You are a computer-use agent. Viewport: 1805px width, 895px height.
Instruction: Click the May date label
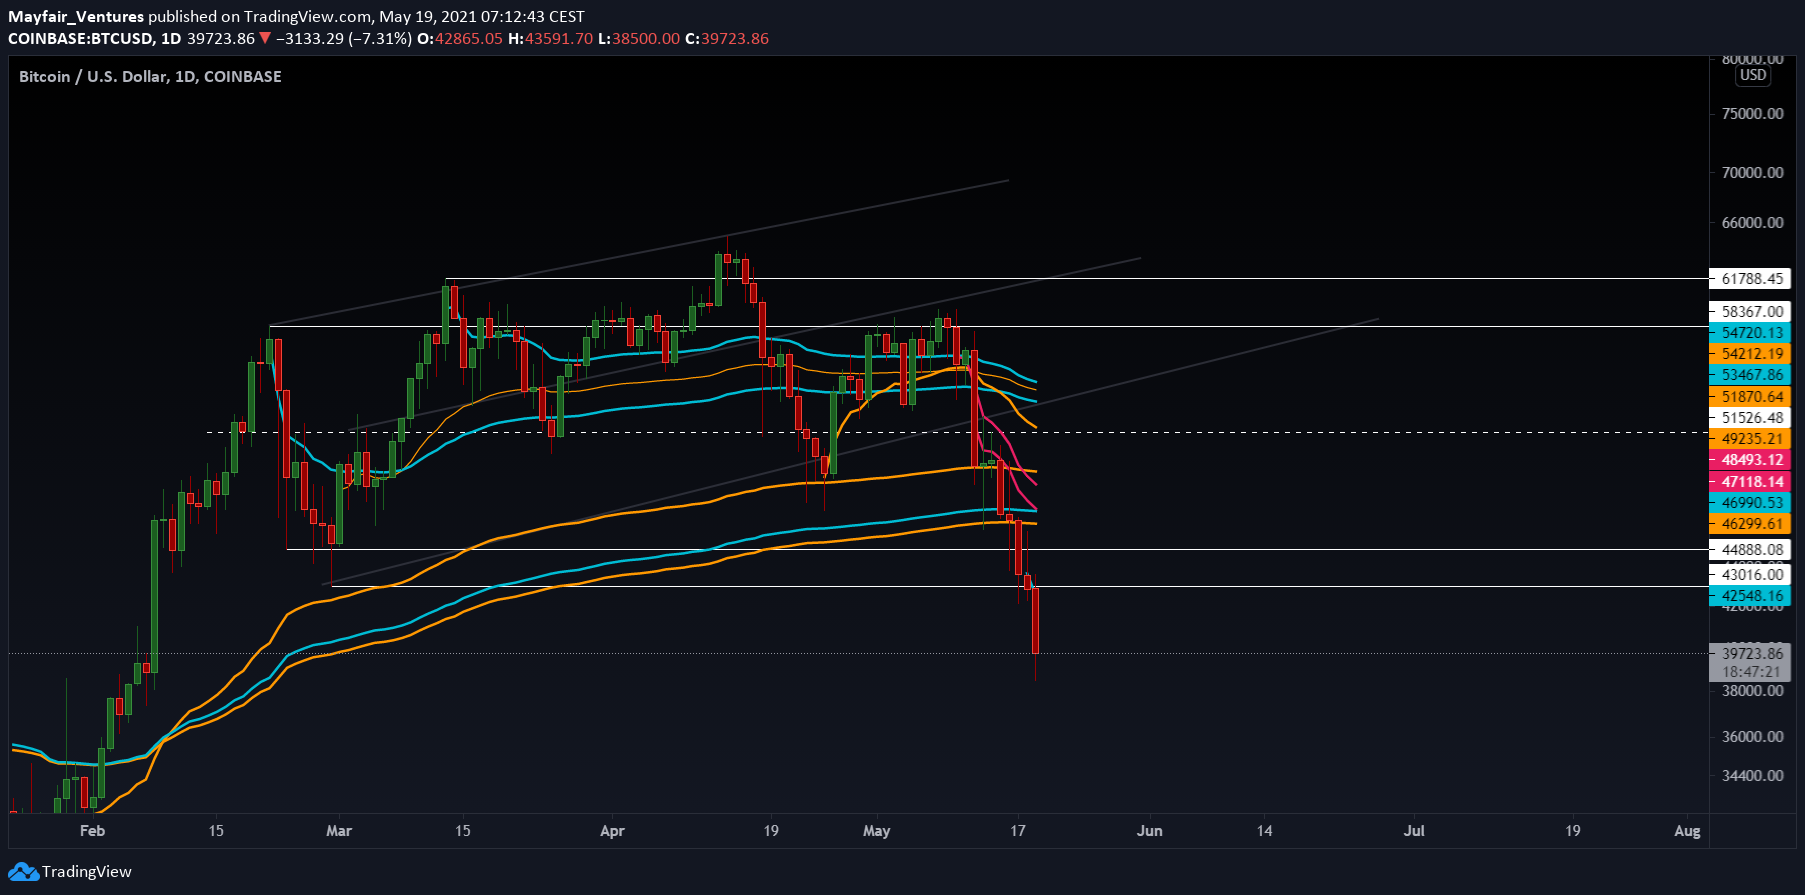[876, 831]
